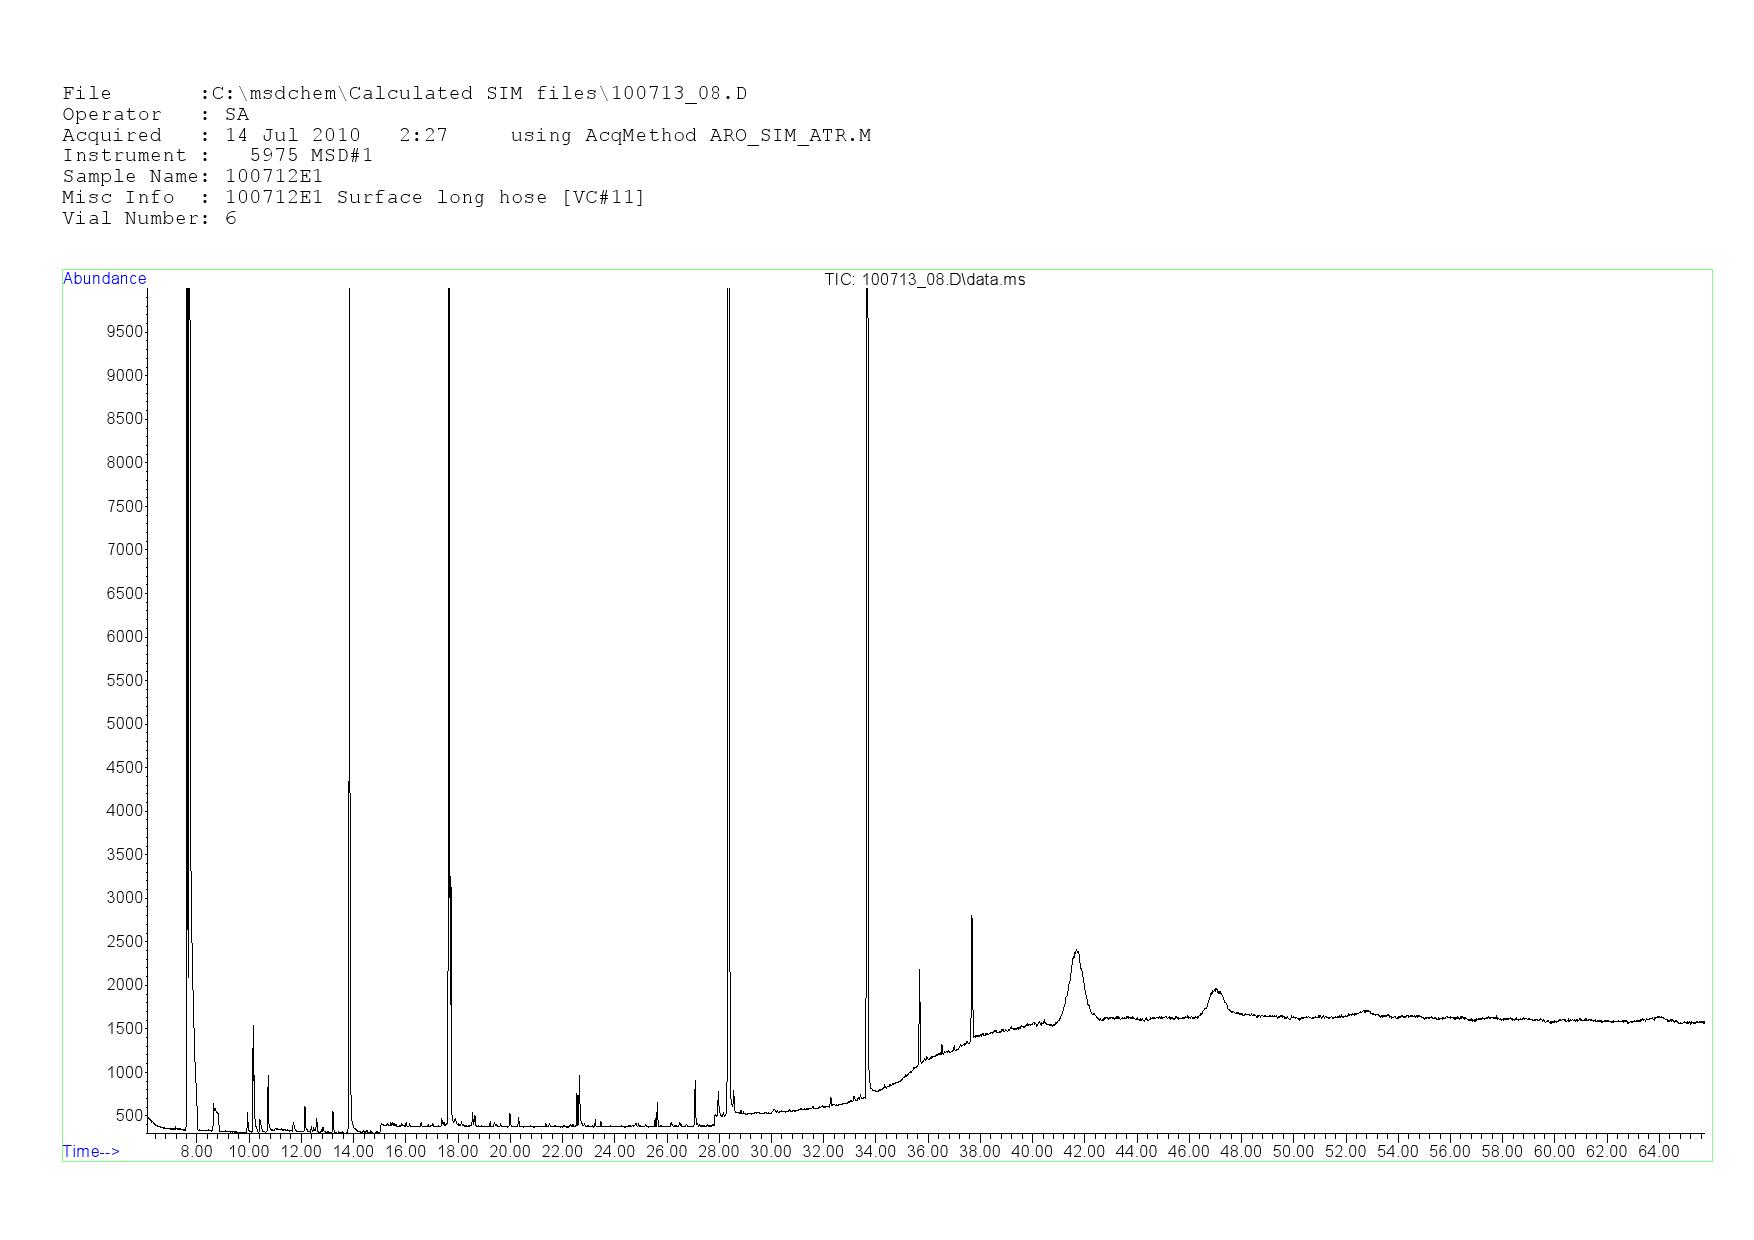Select the AcqMethod name ARO_SIM_ATR.M
The width and height of the screenshot is (1754, 1240).
(790, 136)
